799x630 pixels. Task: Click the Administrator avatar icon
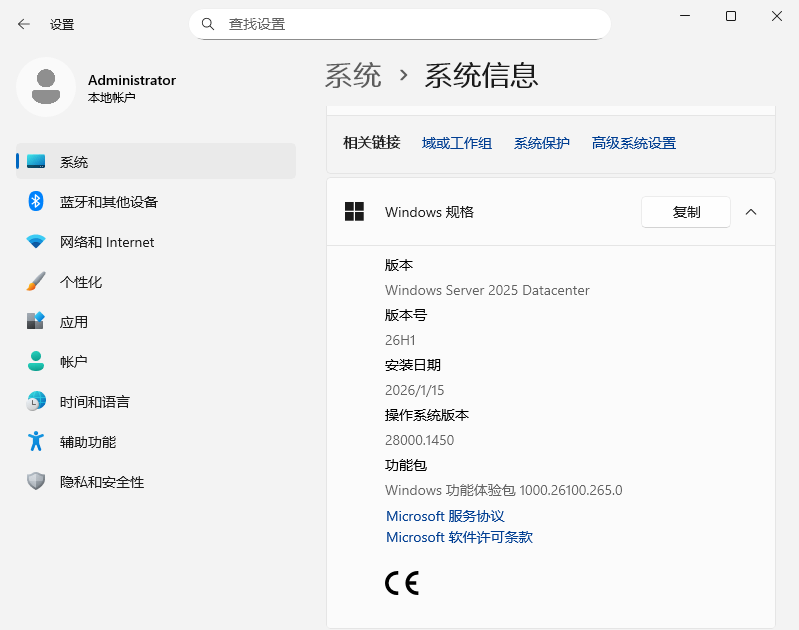coord(46,87)
